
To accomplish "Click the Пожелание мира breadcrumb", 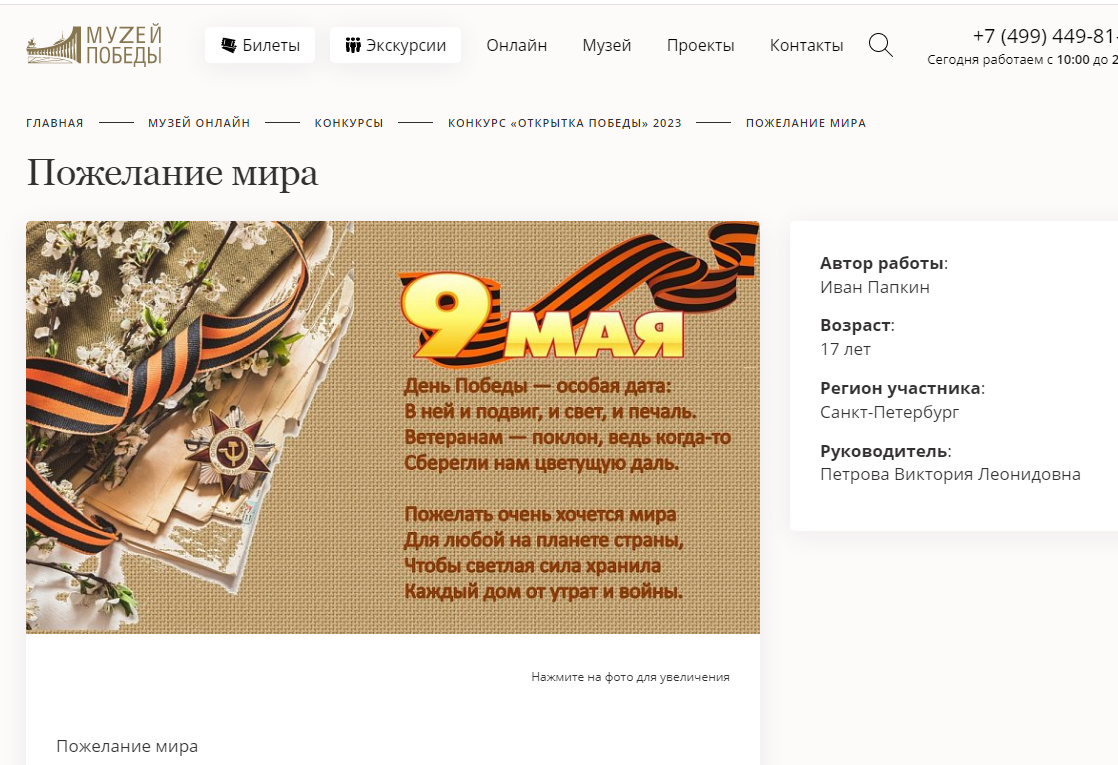I will [x=806, y=123].
